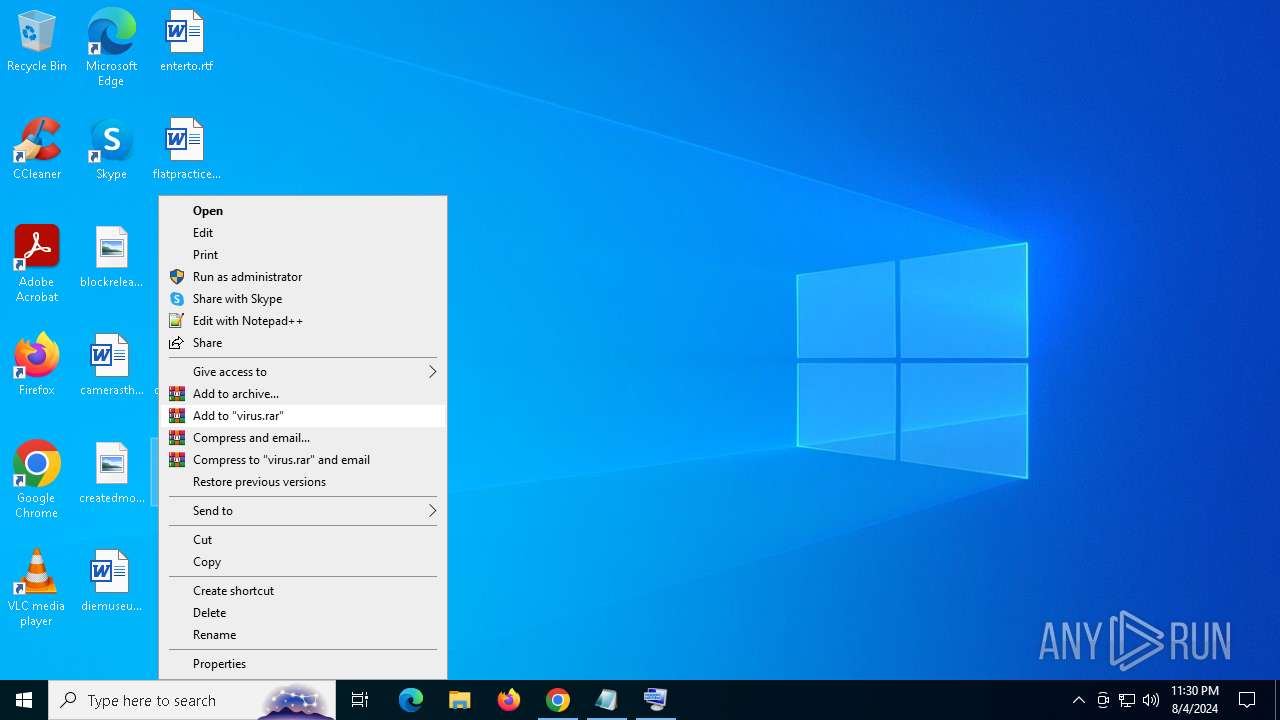
Task: Choose Rename in the context menu
Action: click(x=303, y=634)
